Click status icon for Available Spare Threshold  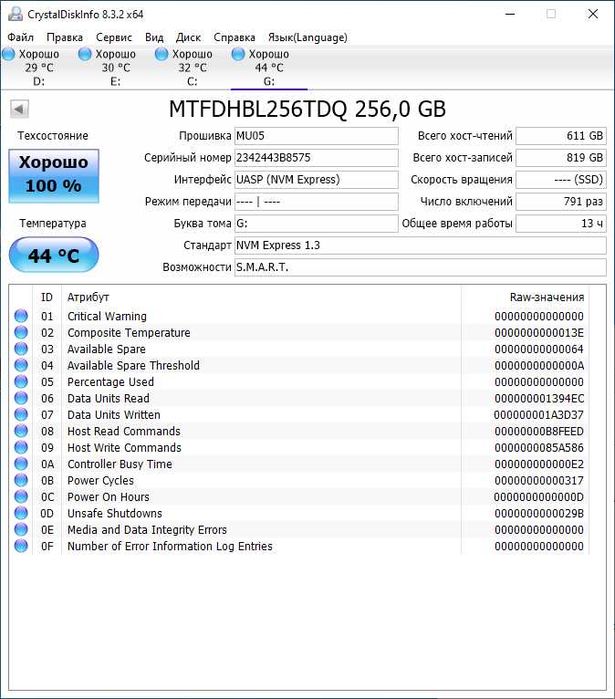coord(21,366)
